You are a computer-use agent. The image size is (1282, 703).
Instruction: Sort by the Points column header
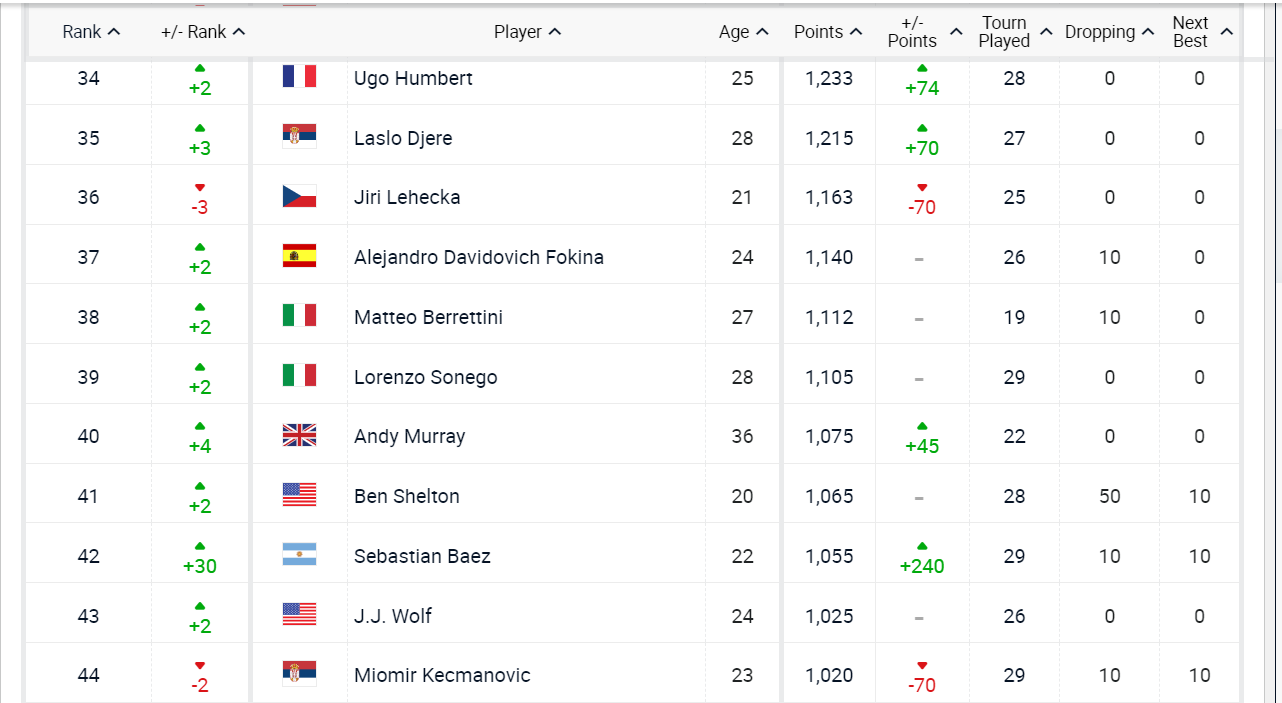pos(828,32)
